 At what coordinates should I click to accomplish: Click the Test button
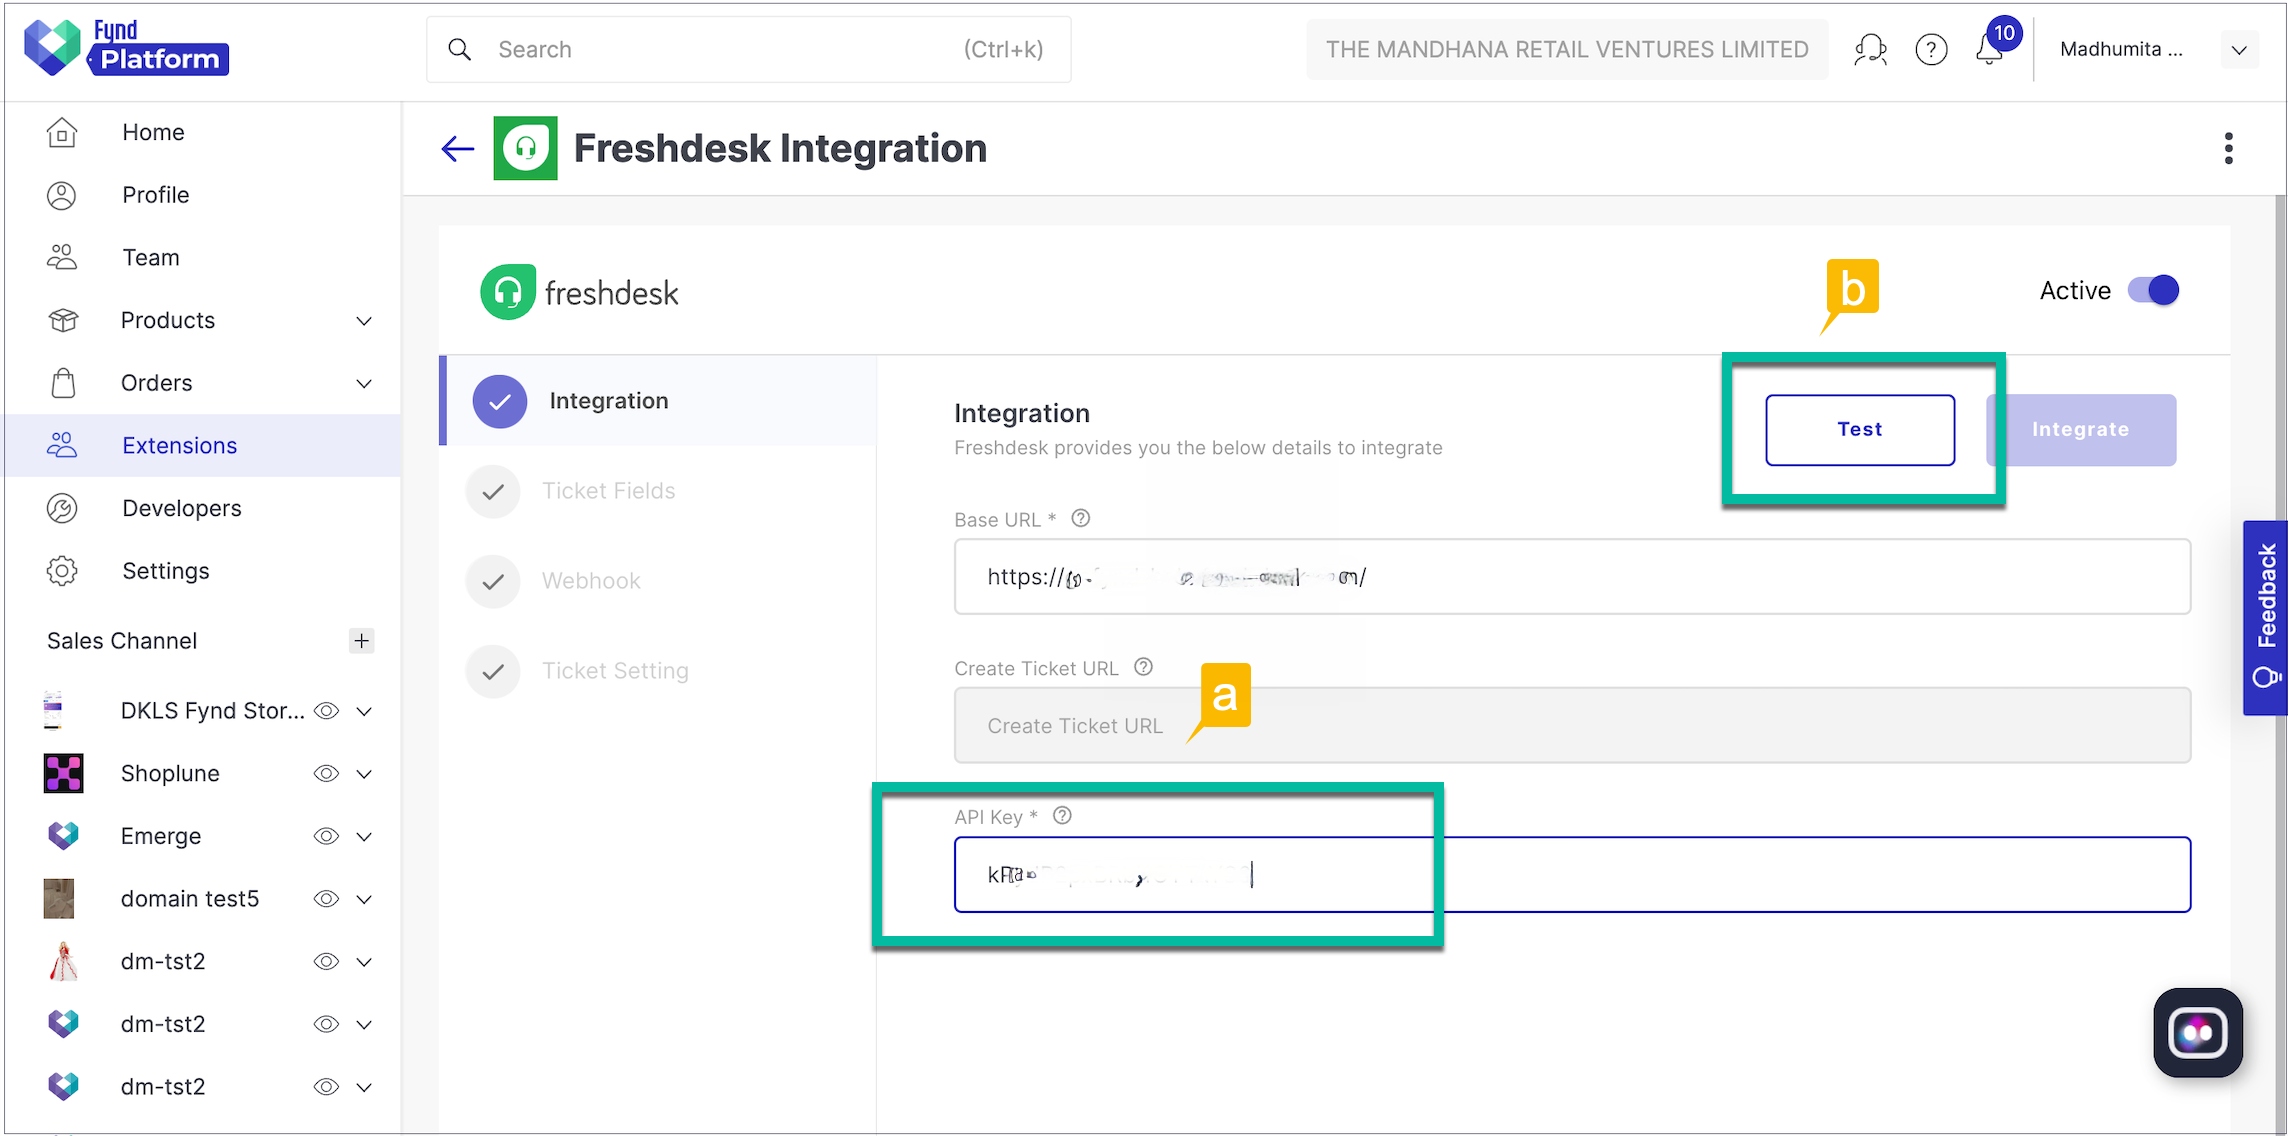point(1859,429)
